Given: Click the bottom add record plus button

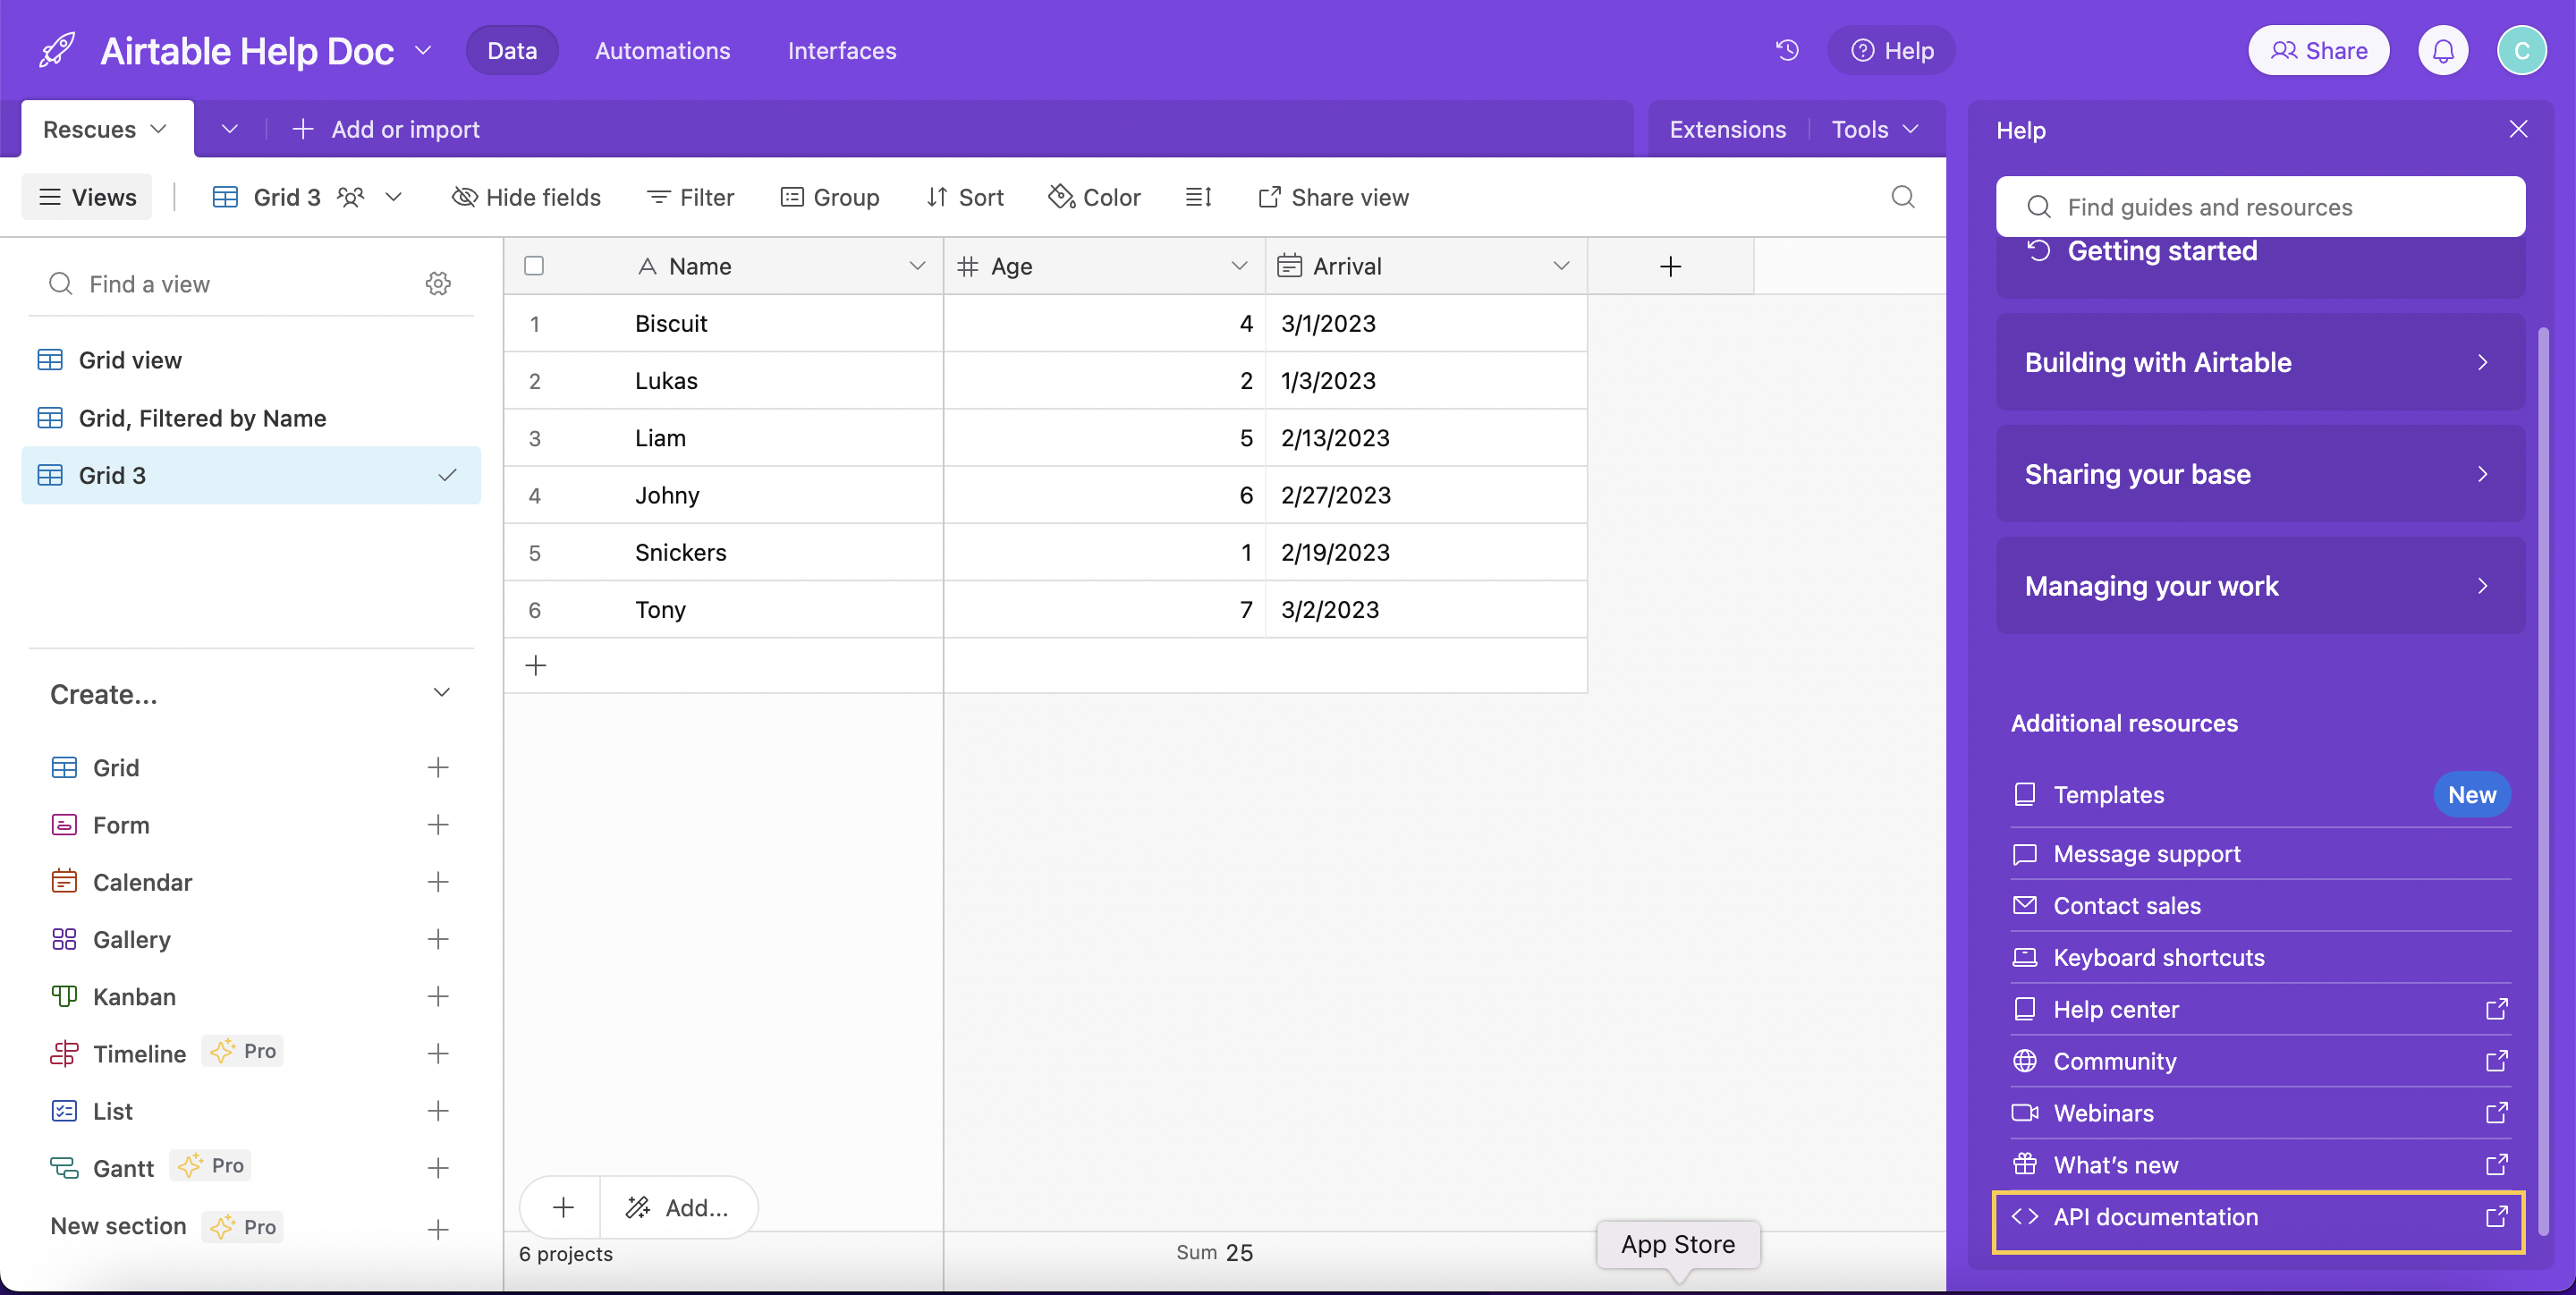Looking at the screenshot, I should (563, 1207).
